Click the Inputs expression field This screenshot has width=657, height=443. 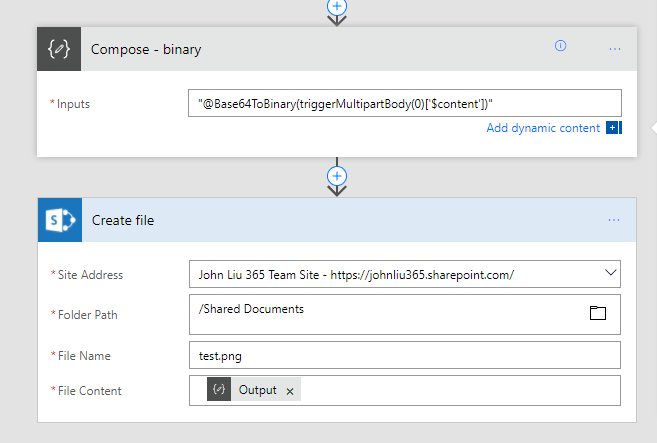404,103
